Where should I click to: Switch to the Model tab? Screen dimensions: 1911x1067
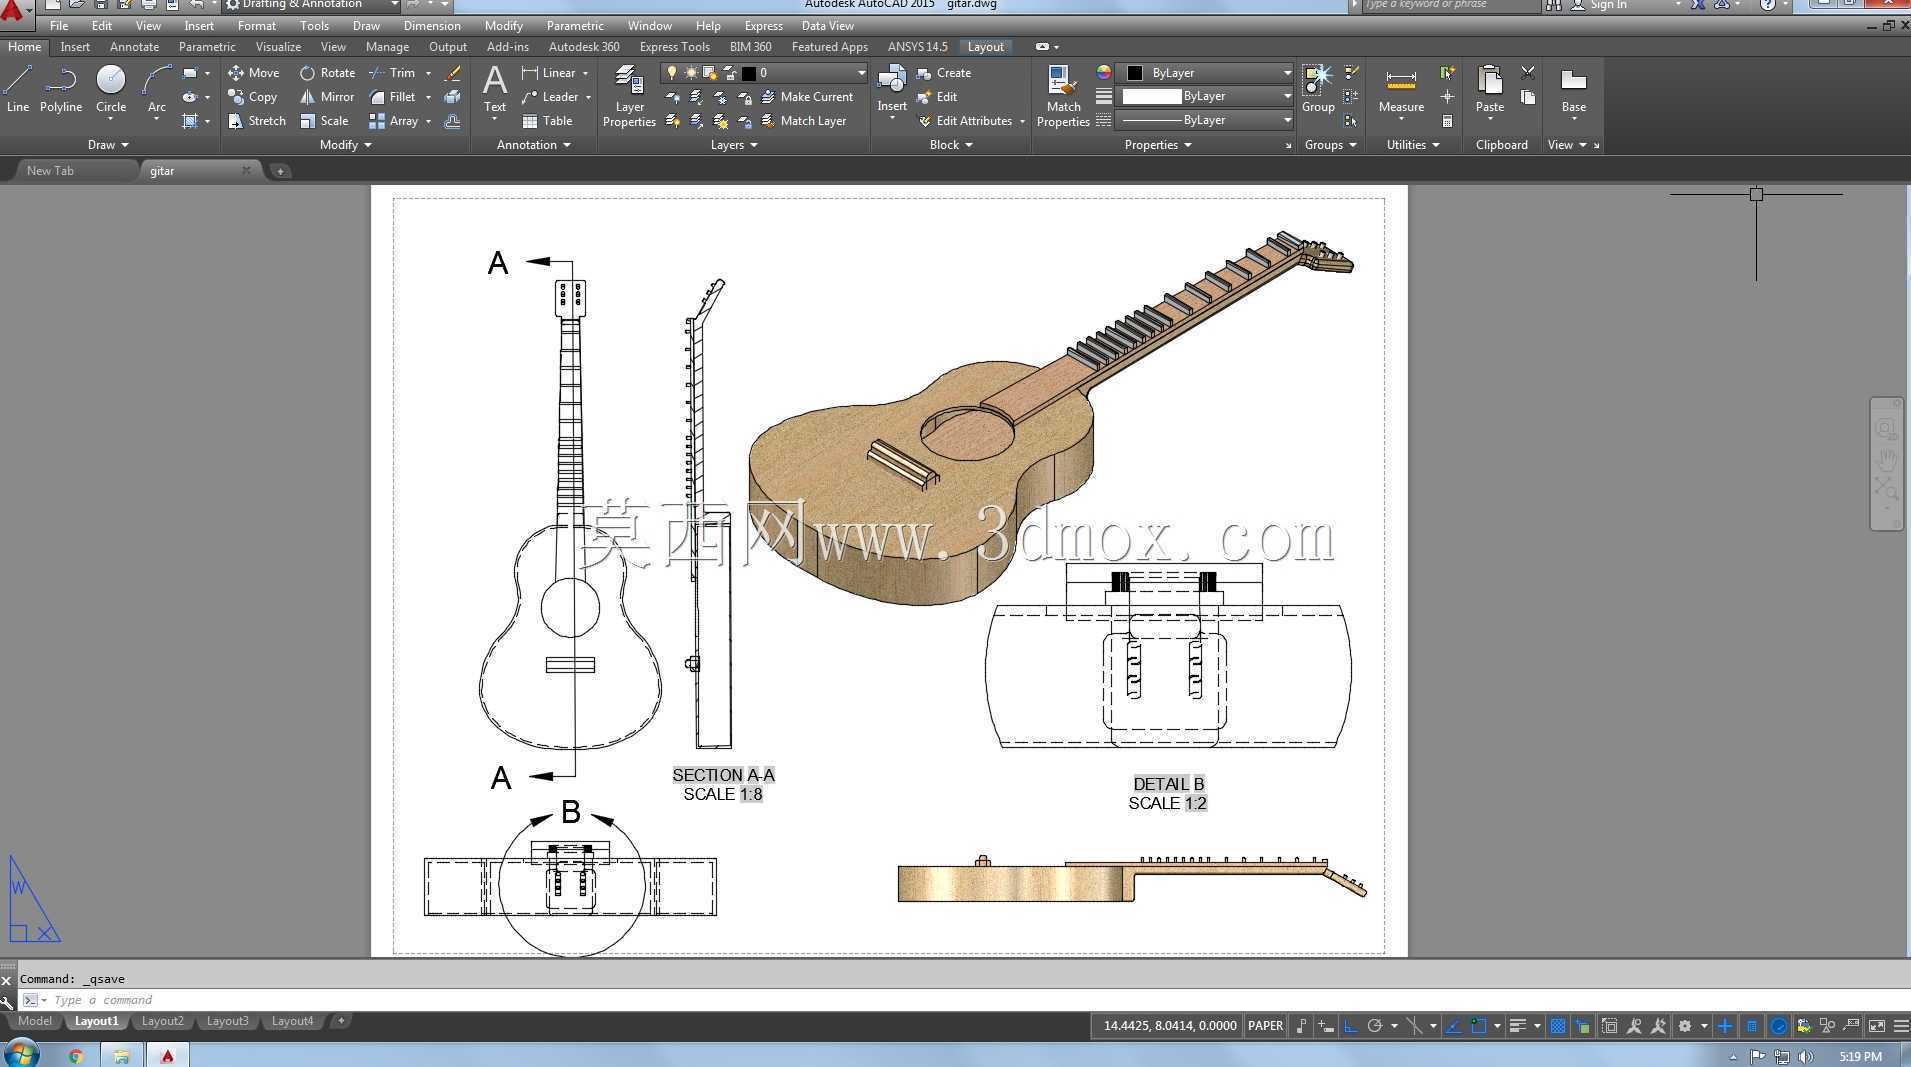pos(34,1021)
